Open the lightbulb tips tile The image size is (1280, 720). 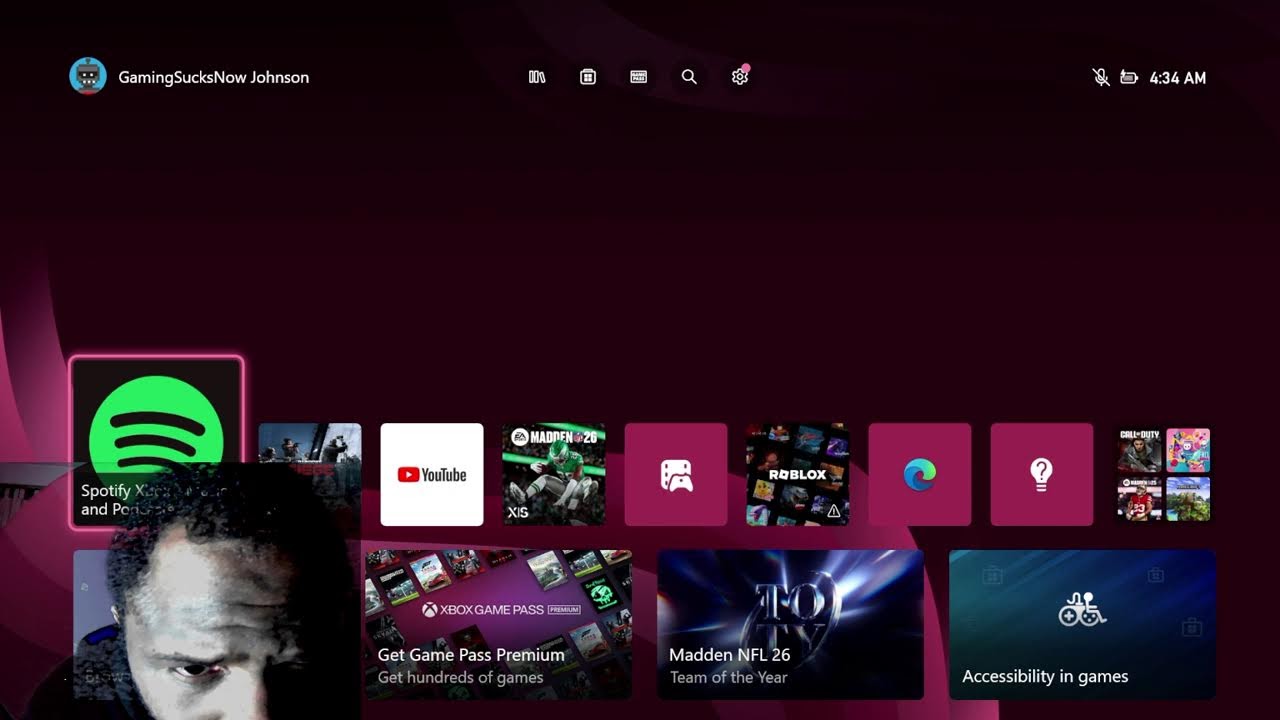click(1042, 474)
